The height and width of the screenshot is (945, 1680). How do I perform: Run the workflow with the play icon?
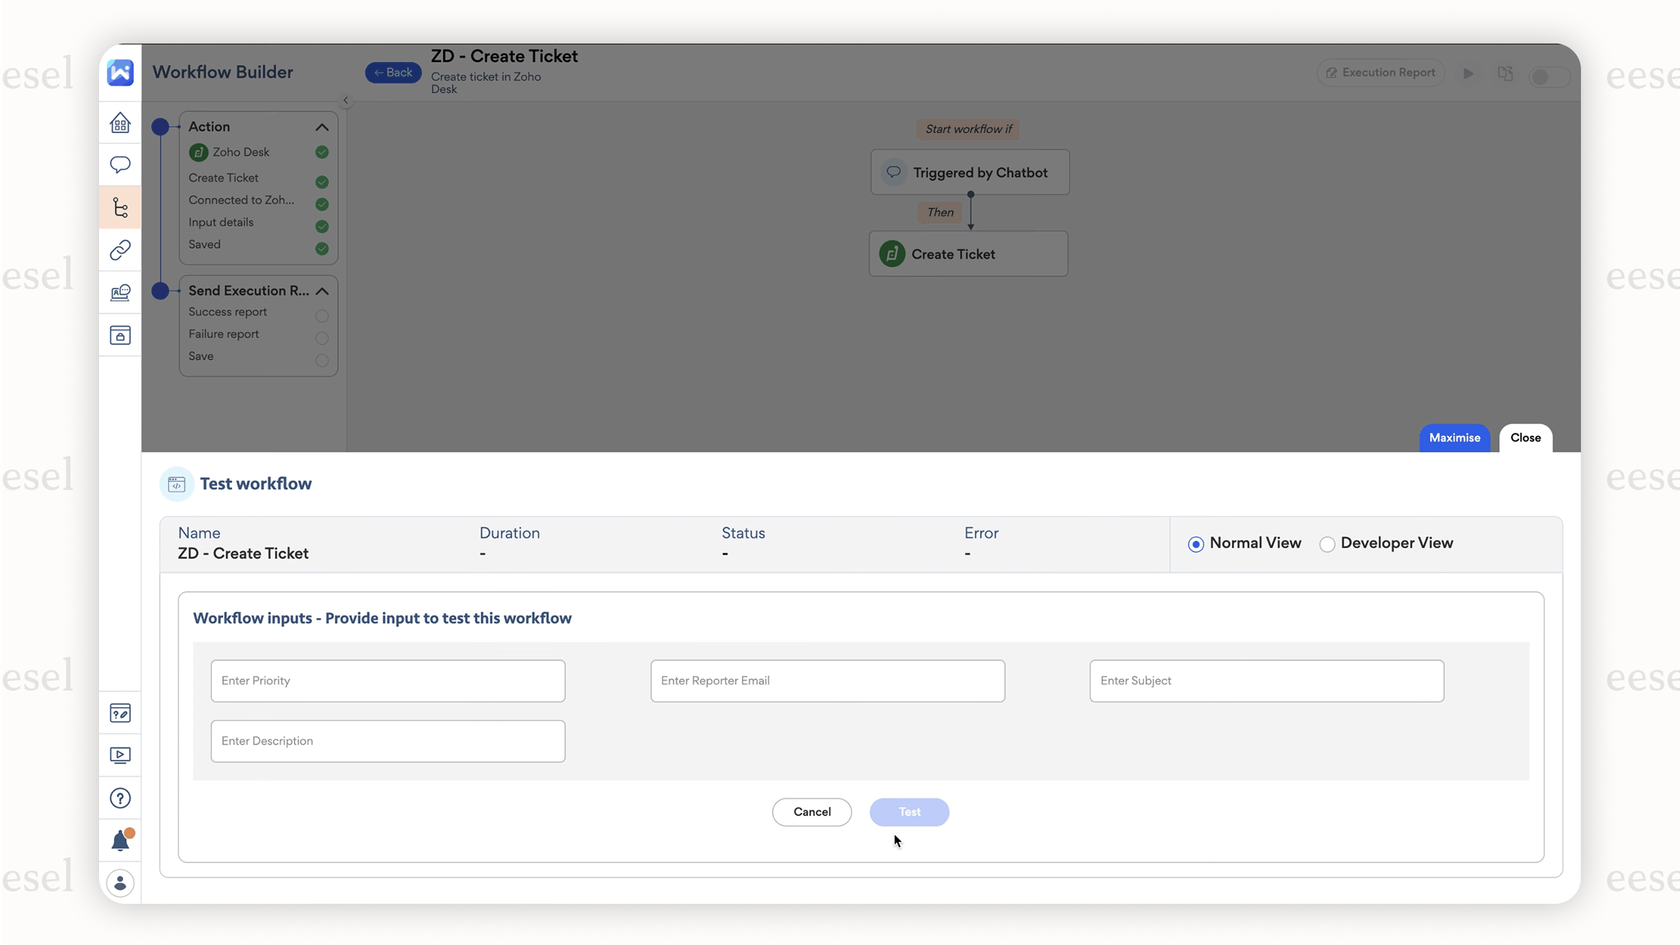click(x=1468, y=72)
